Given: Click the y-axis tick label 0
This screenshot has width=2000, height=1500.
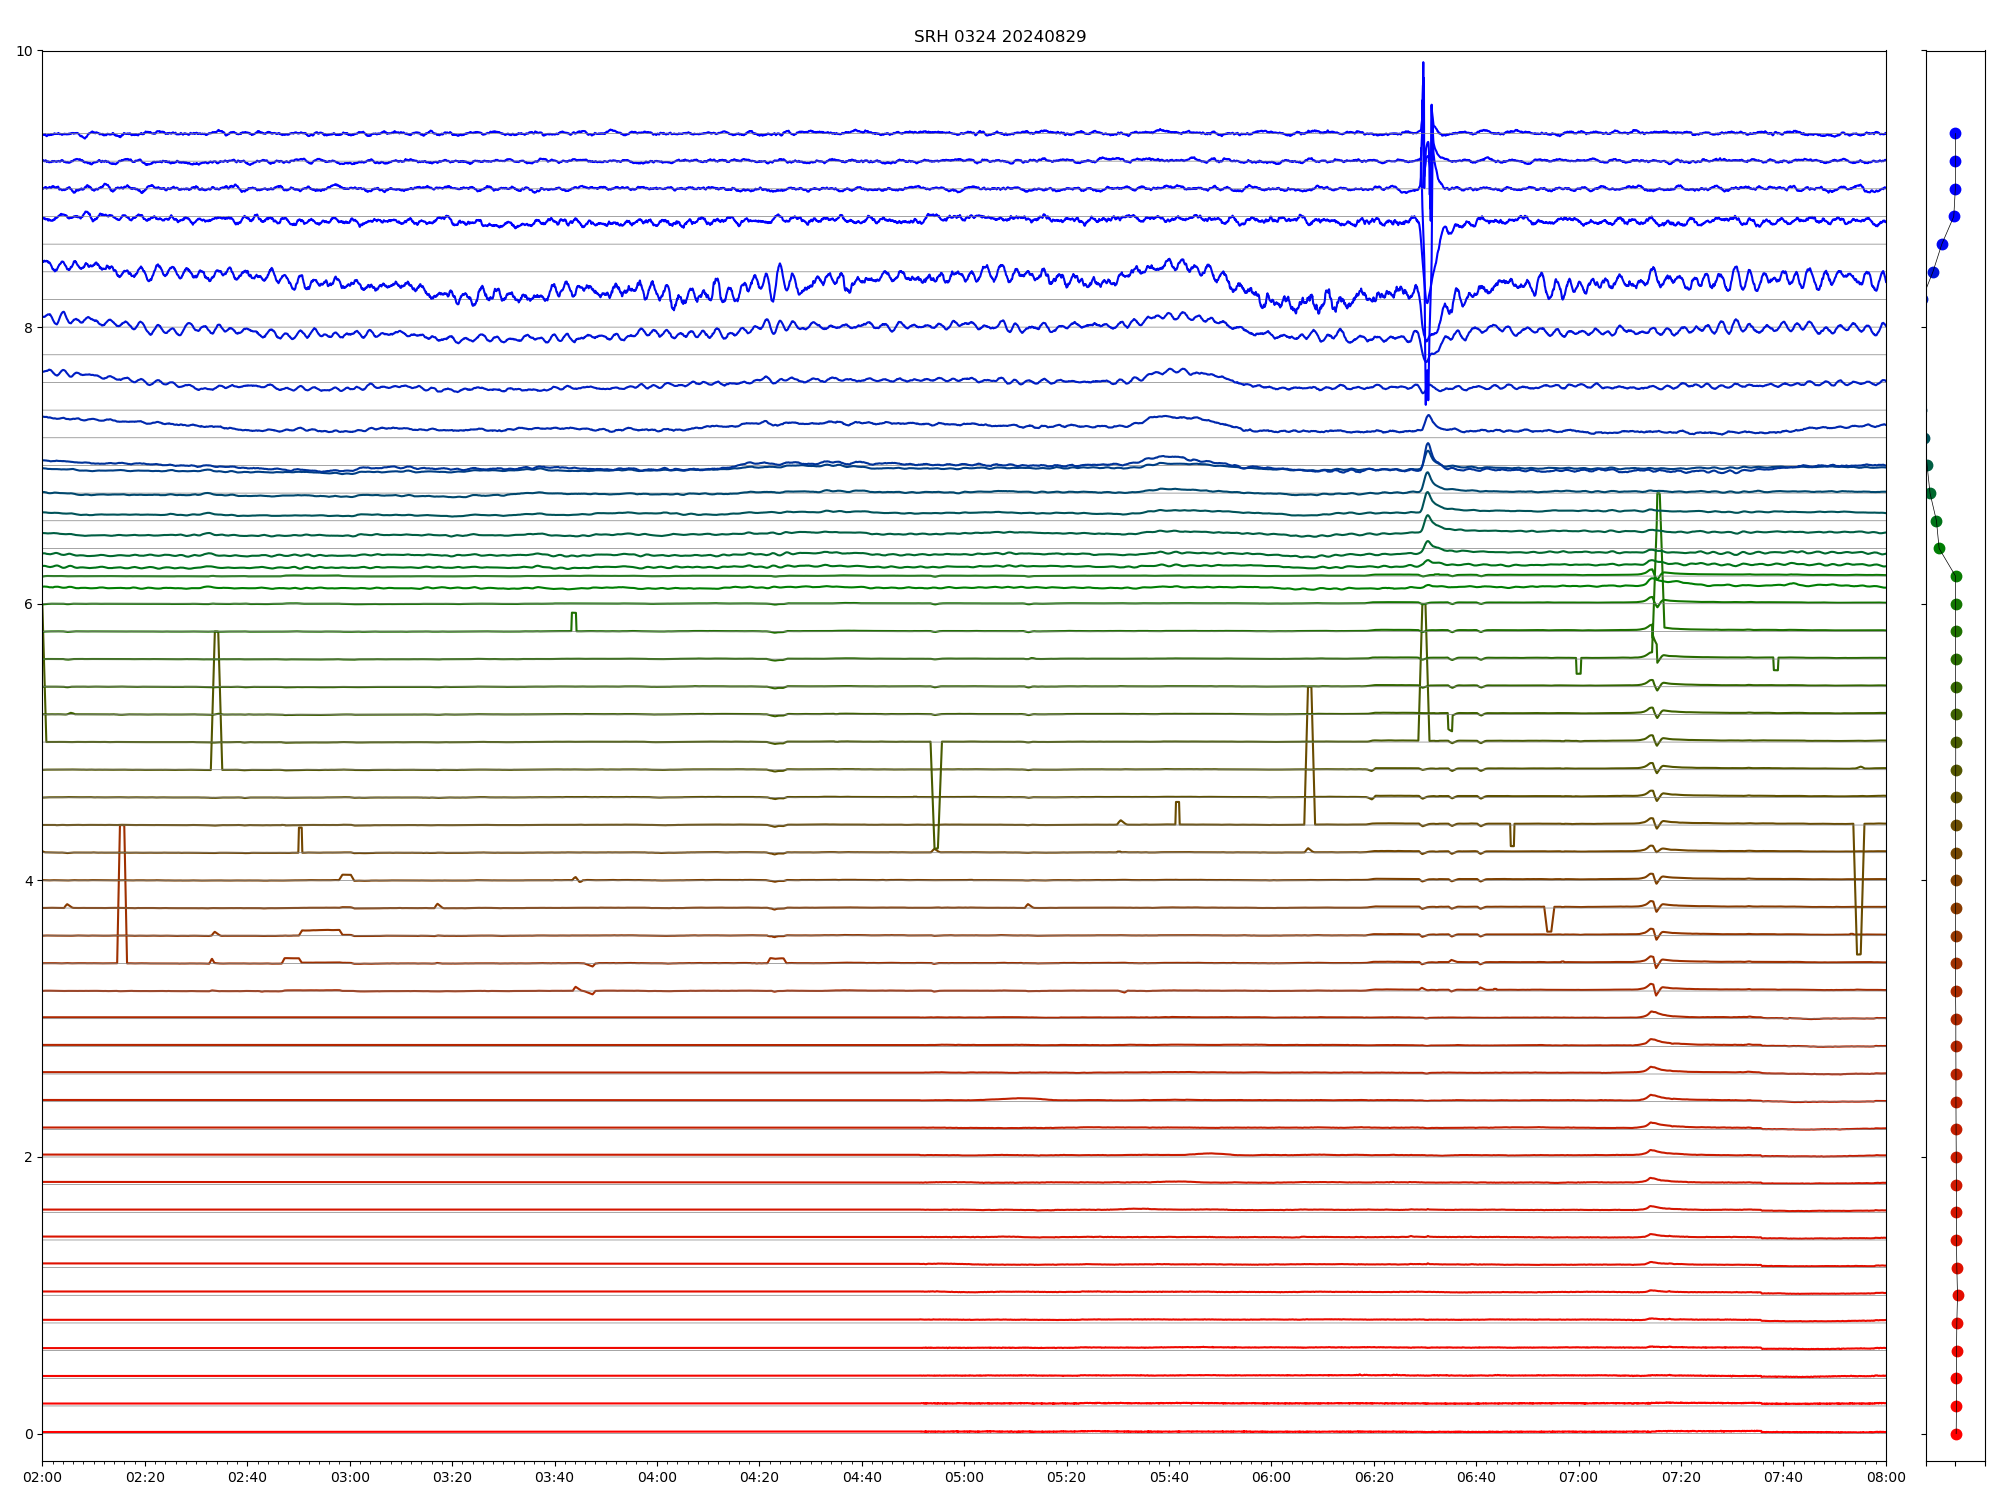Looking at the screenshot, I should 28,1434.
